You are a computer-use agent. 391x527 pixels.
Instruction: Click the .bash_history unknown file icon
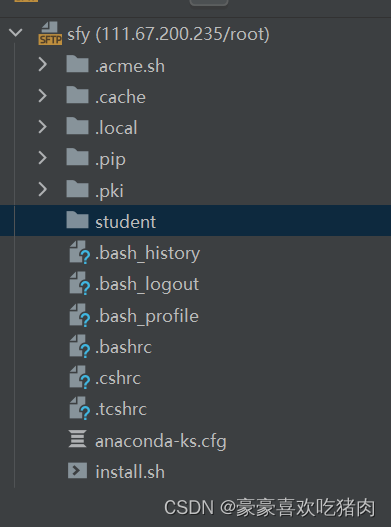pos(79,252)
